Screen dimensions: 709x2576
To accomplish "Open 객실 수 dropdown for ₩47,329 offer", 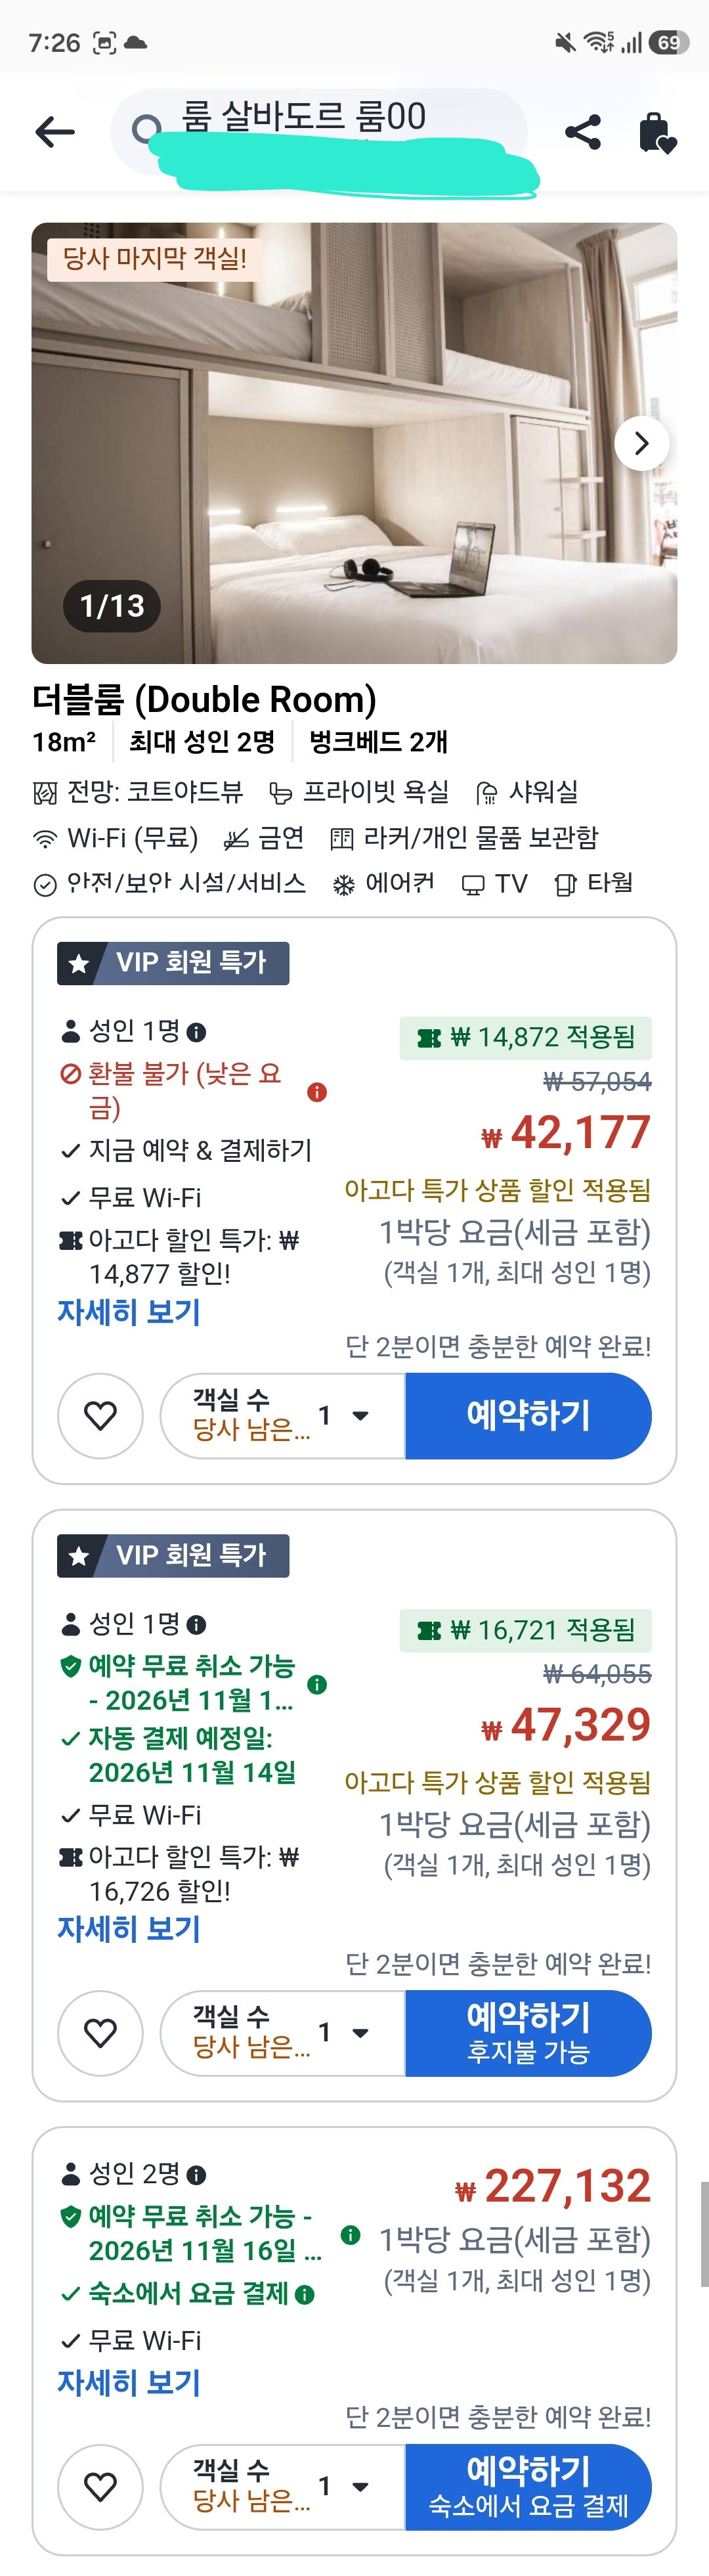I will point(283,2033).
